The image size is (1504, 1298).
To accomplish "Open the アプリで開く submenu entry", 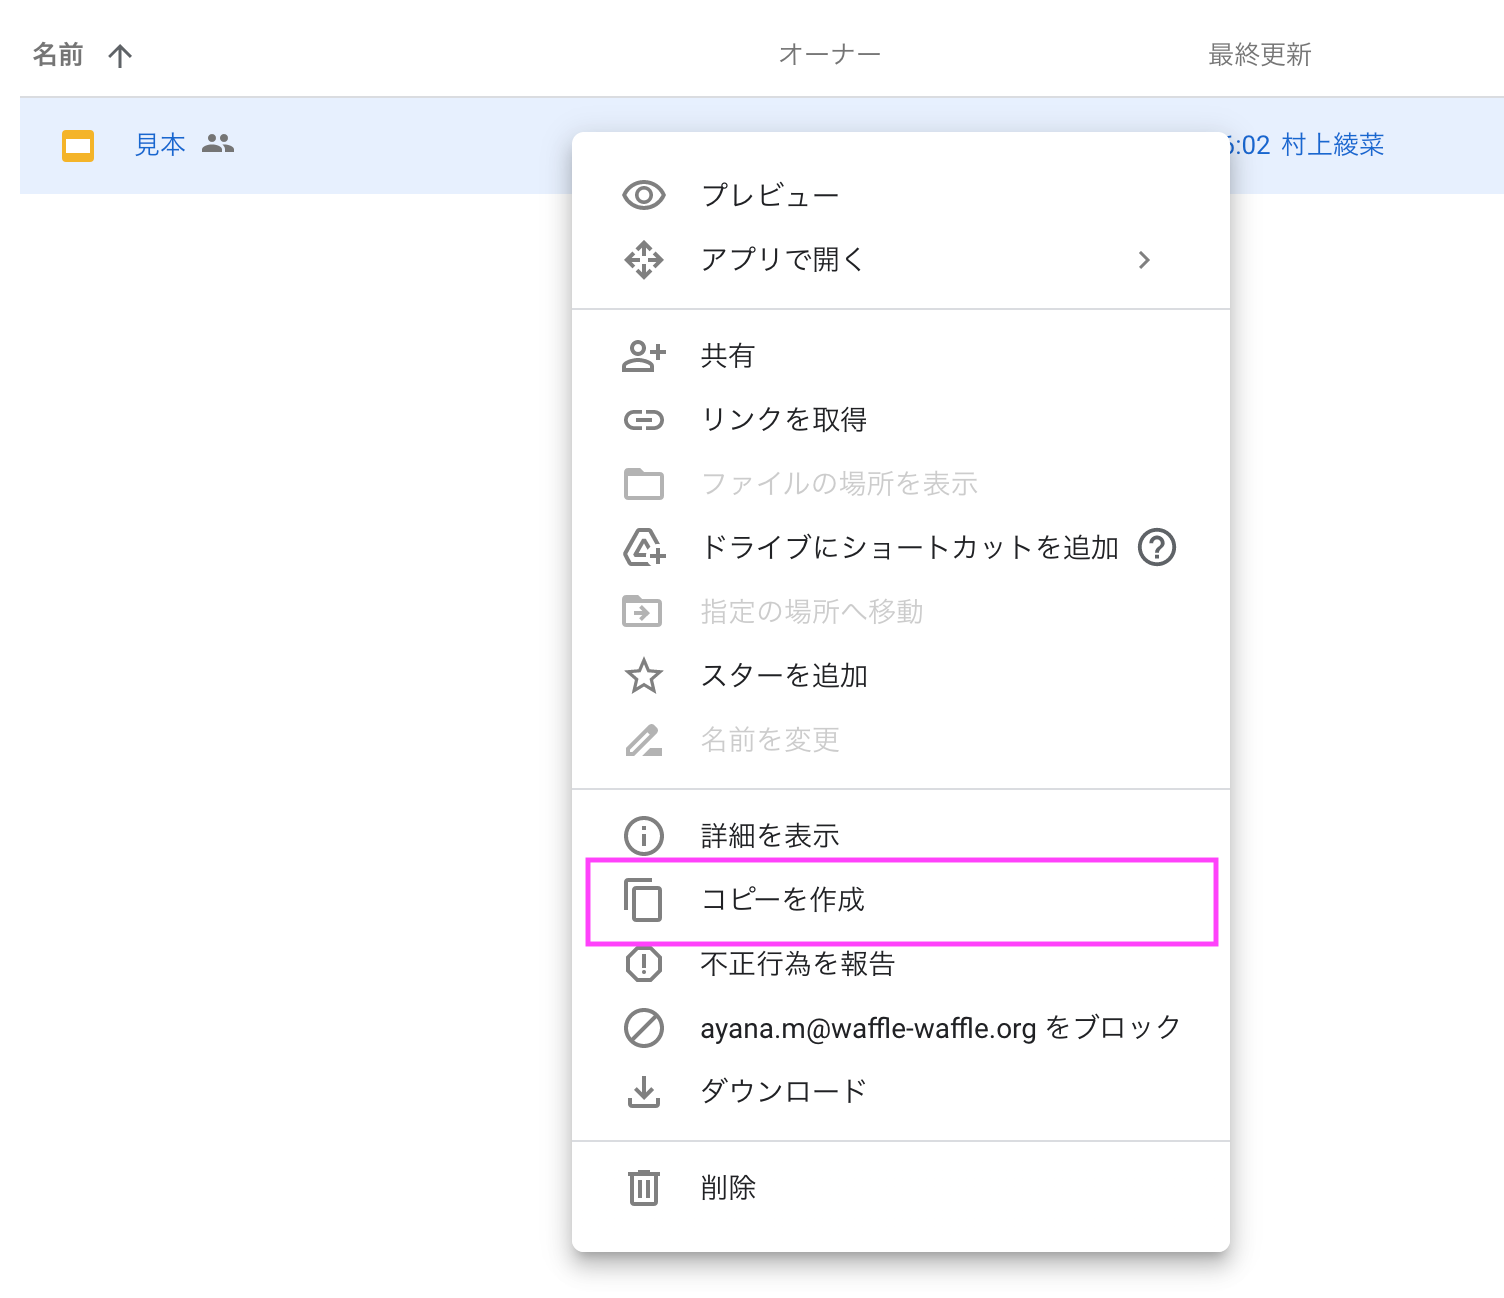I will [782, 260].
